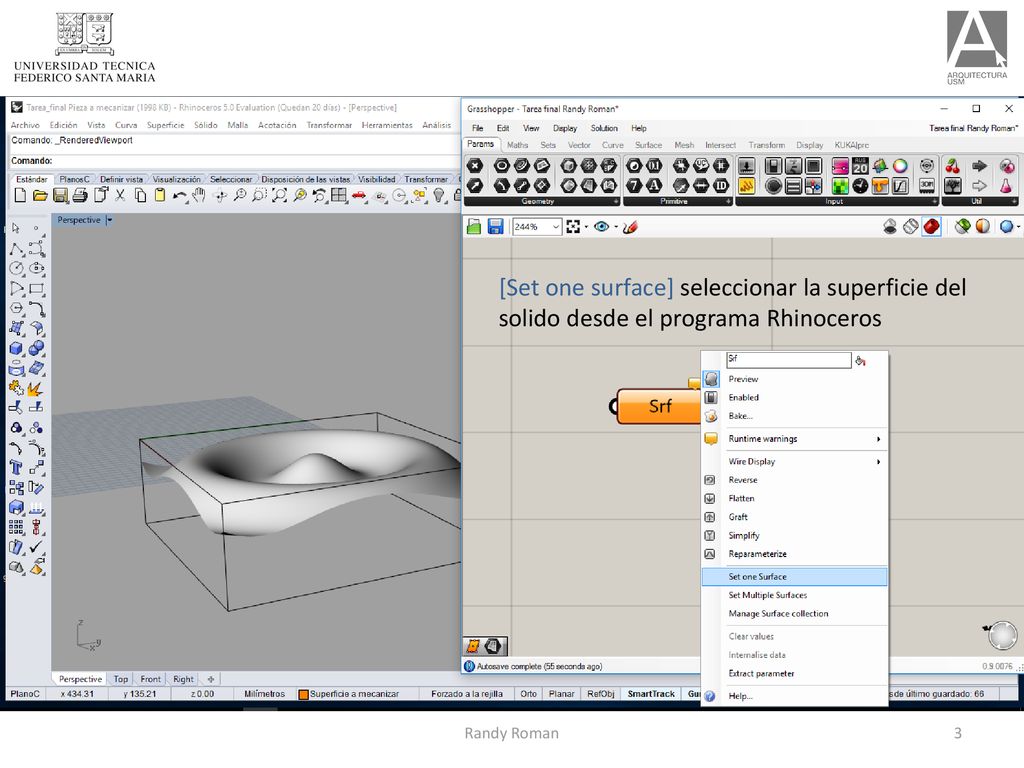
Task: Click the Help question mark icon in menu
Action: pyautogui.click(x=710, y=696)
